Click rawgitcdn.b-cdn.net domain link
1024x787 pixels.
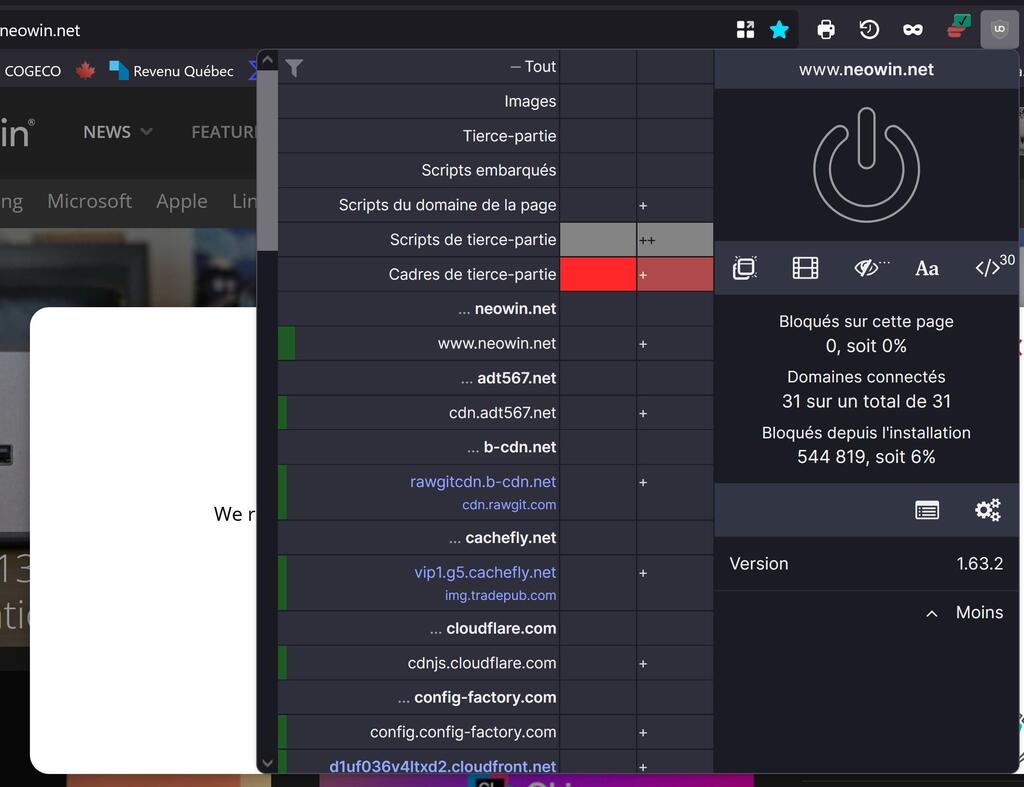click(x=483, y=482)
